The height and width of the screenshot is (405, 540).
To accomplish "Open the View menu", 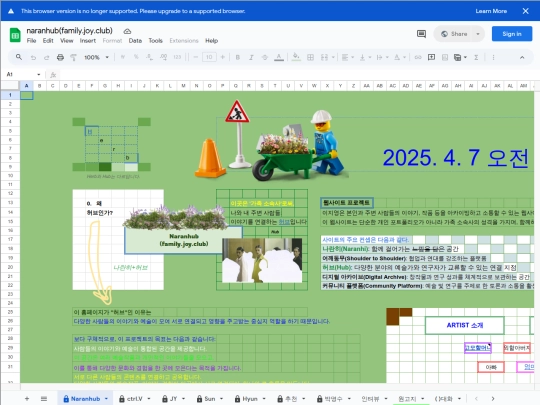I will click(67, 41).
